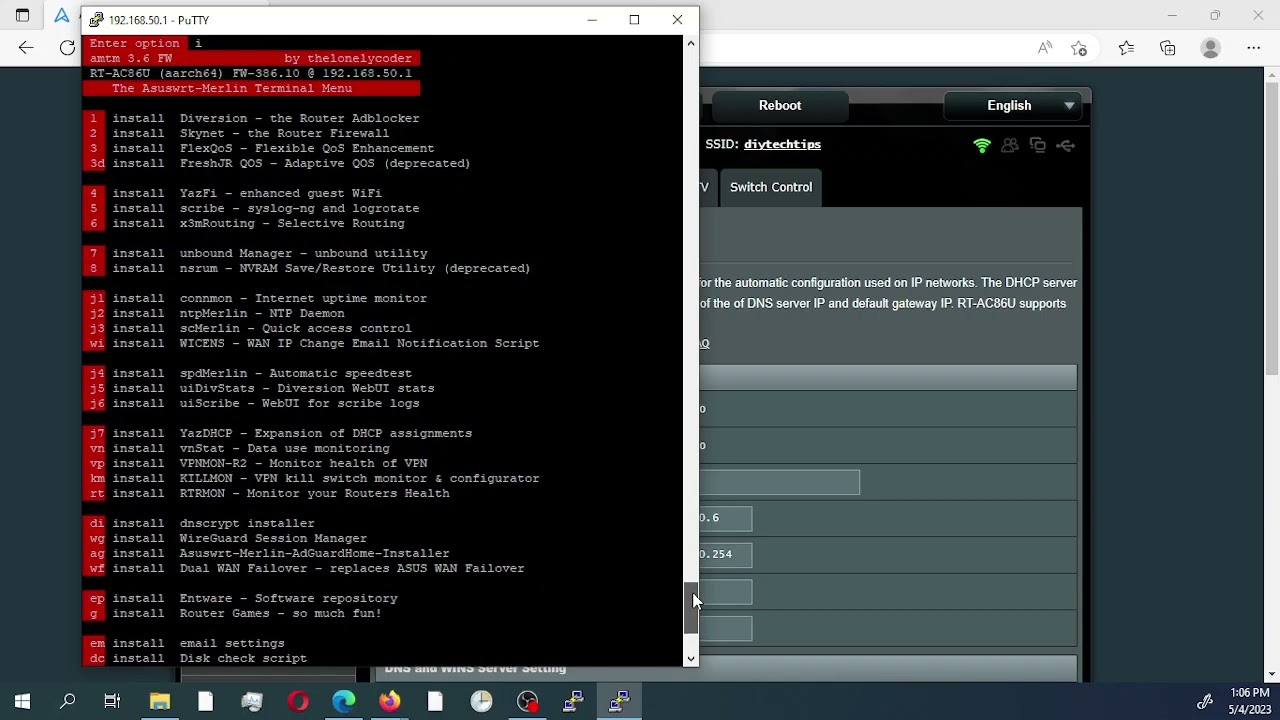Viewport: 1280px width, 720px height.
Task: Open the Windows Start menu
Action: [22, 702]
